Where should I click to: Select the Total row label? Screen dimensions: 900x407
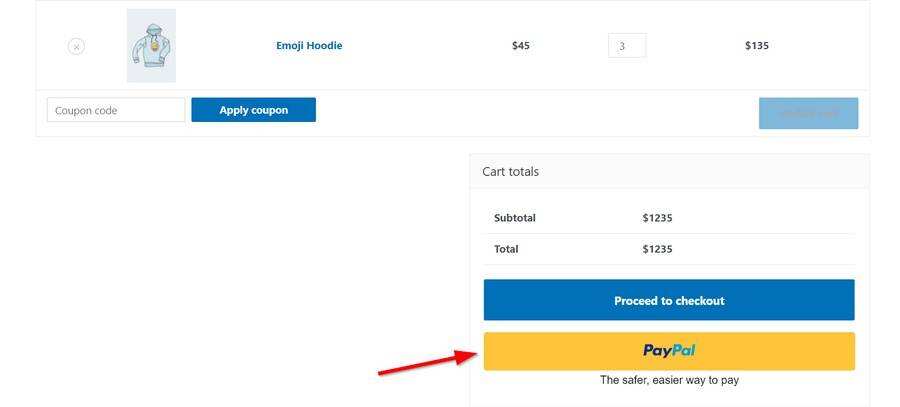(x=506, y=249)
